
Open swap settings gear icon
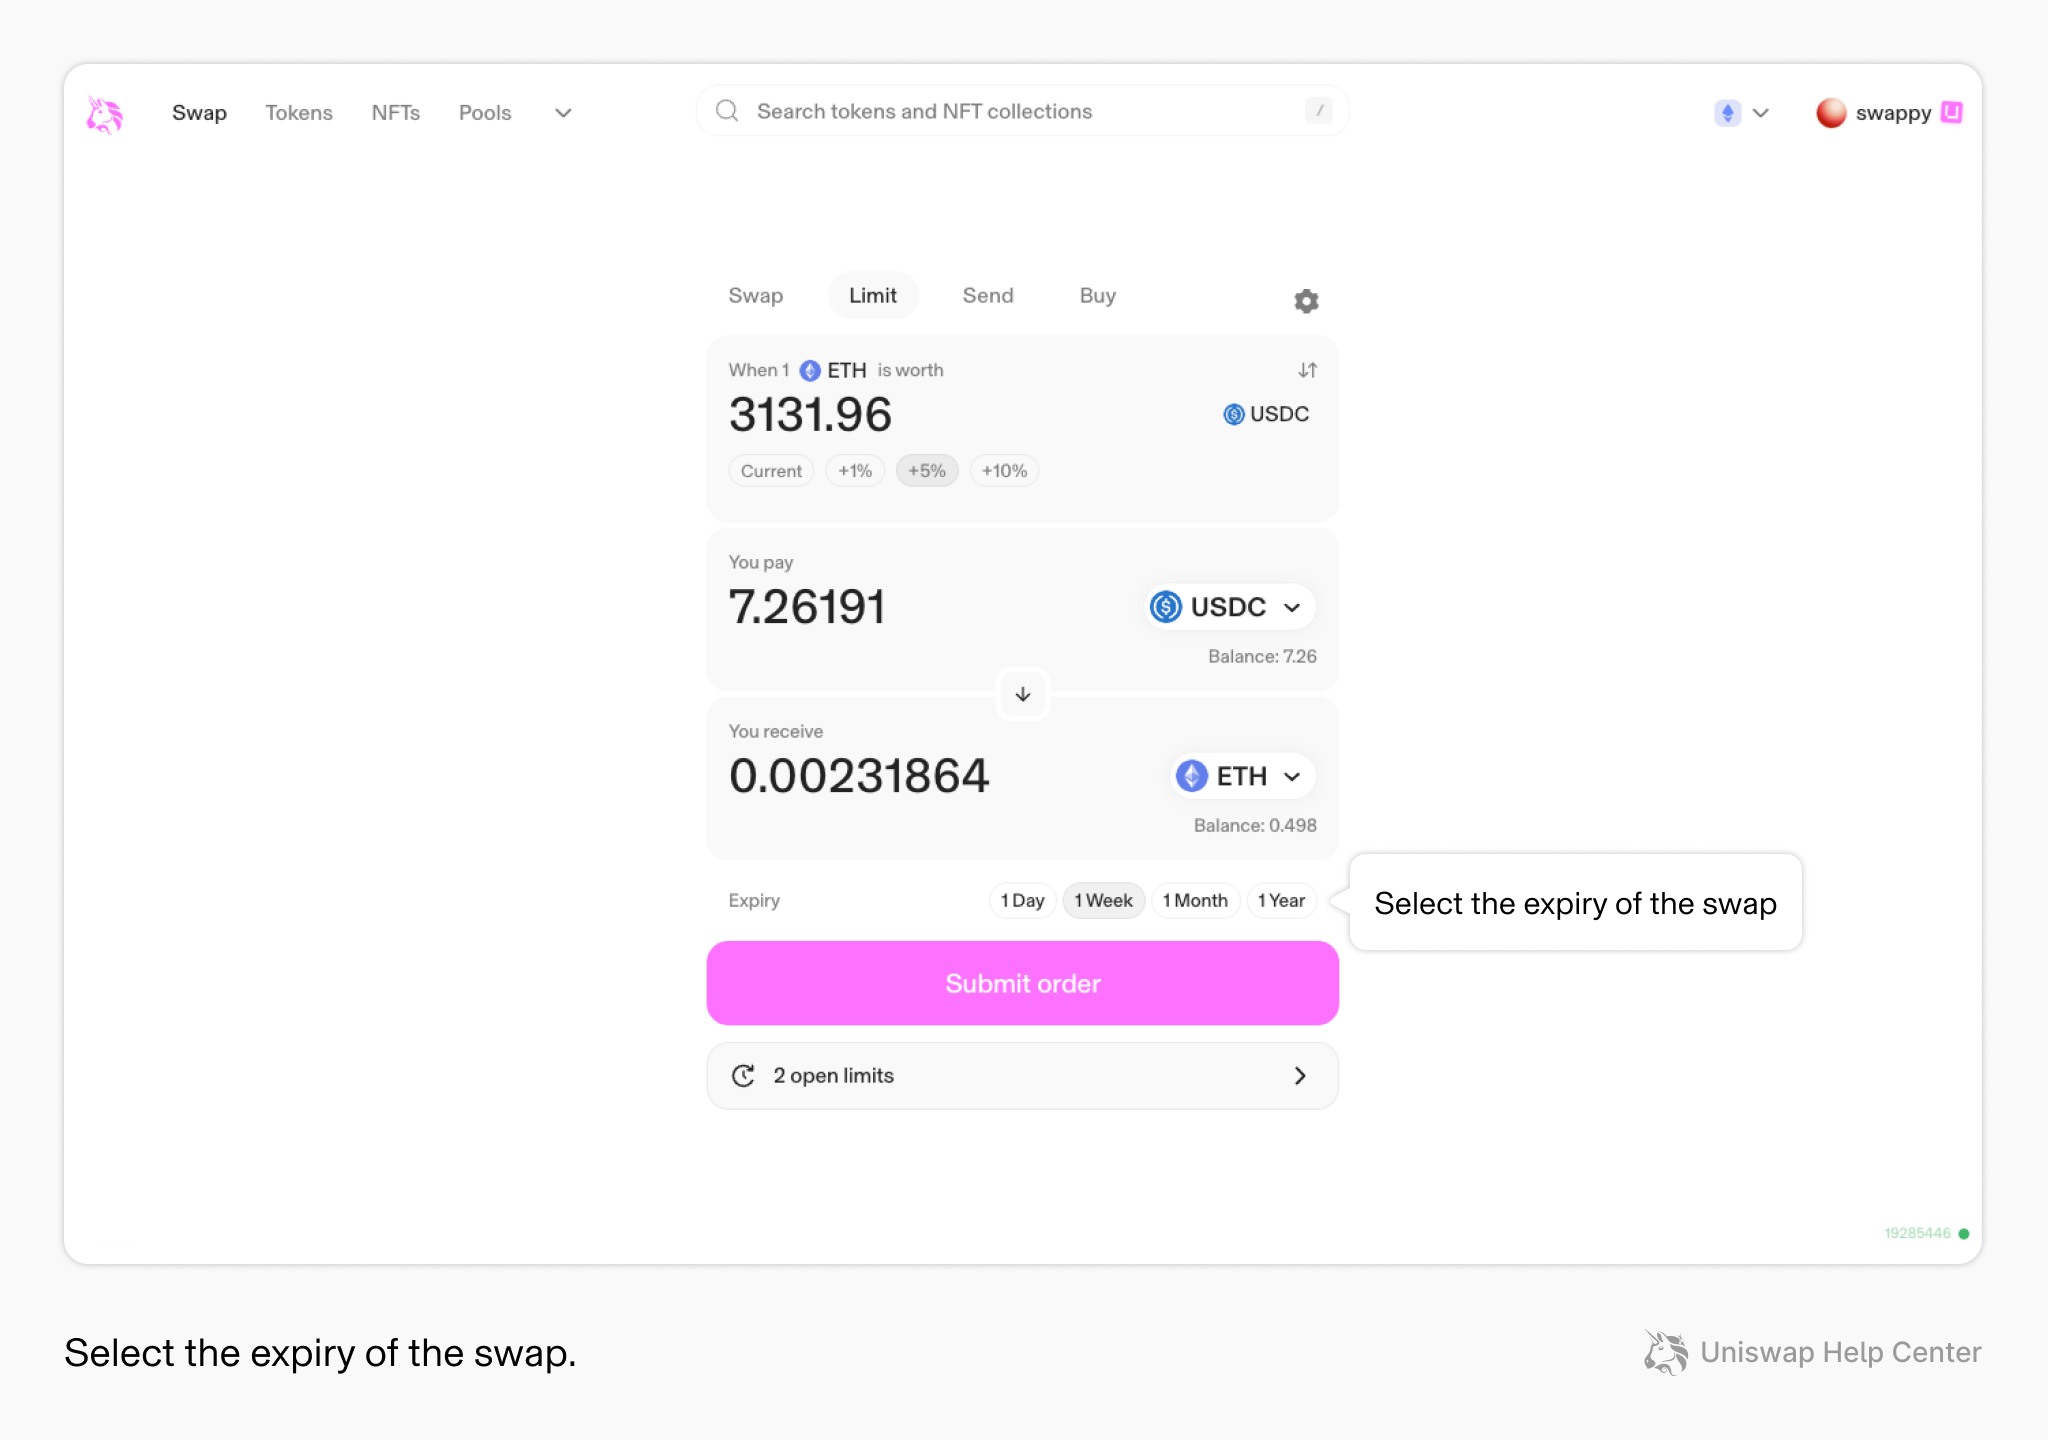point(1306,301)
